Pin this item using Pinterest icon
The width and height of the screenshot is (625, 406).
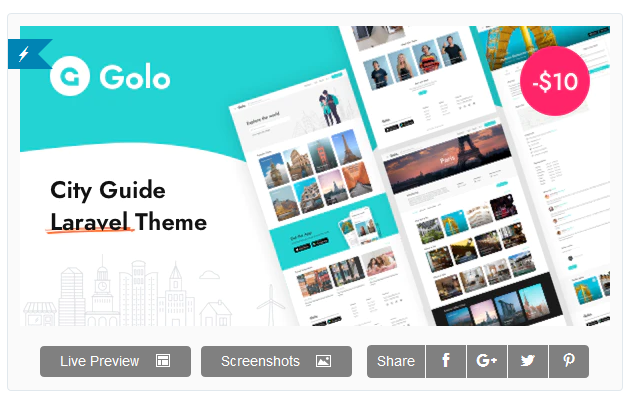click(568, 361)
